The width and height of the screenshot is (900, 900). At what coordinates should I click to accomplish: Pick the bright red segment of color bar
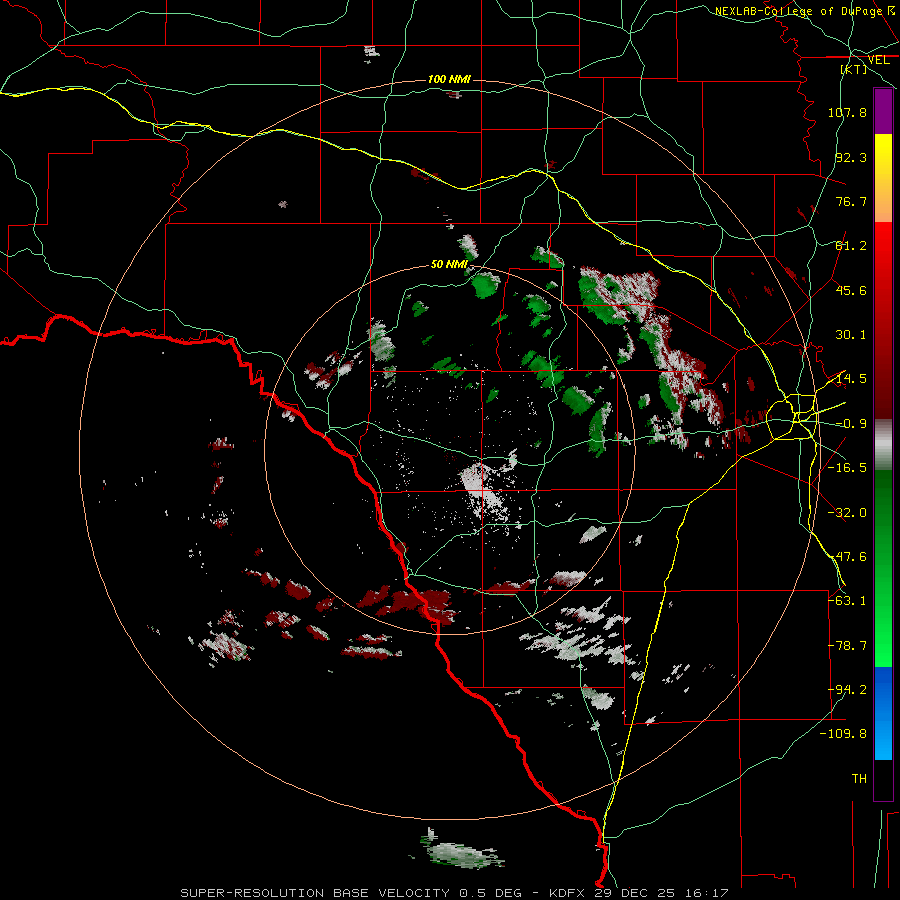(x=883, y=245)
